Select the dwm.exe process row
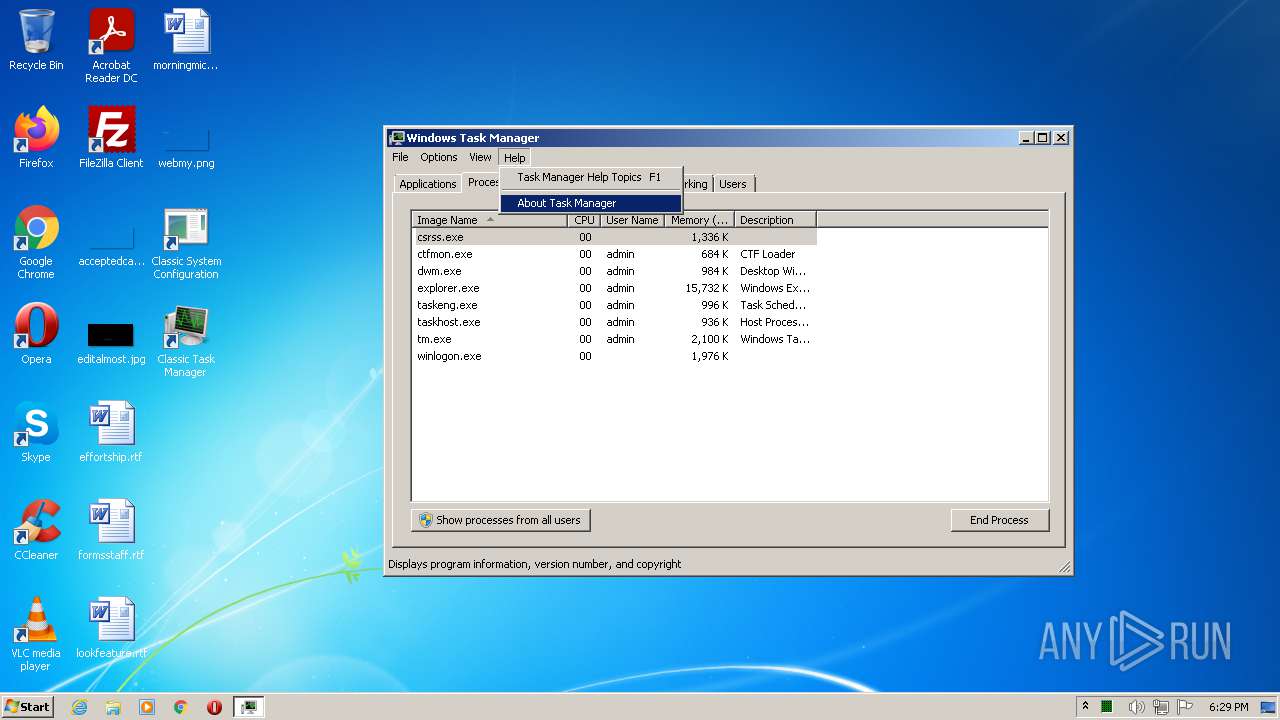The image size is (1280, 720). click(x=614, y=271)
